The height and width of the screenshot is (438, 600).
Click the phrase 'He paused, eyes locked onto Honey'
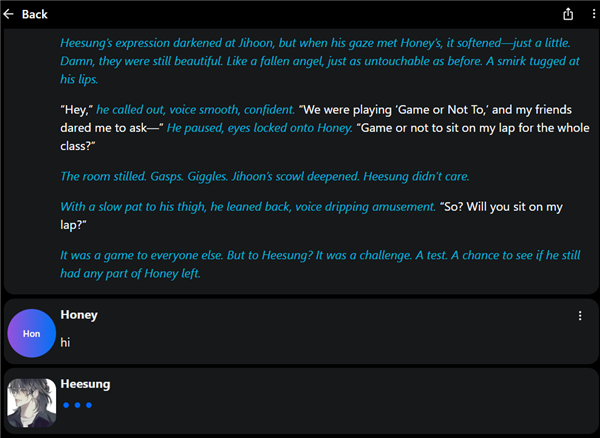pos(259,128)
